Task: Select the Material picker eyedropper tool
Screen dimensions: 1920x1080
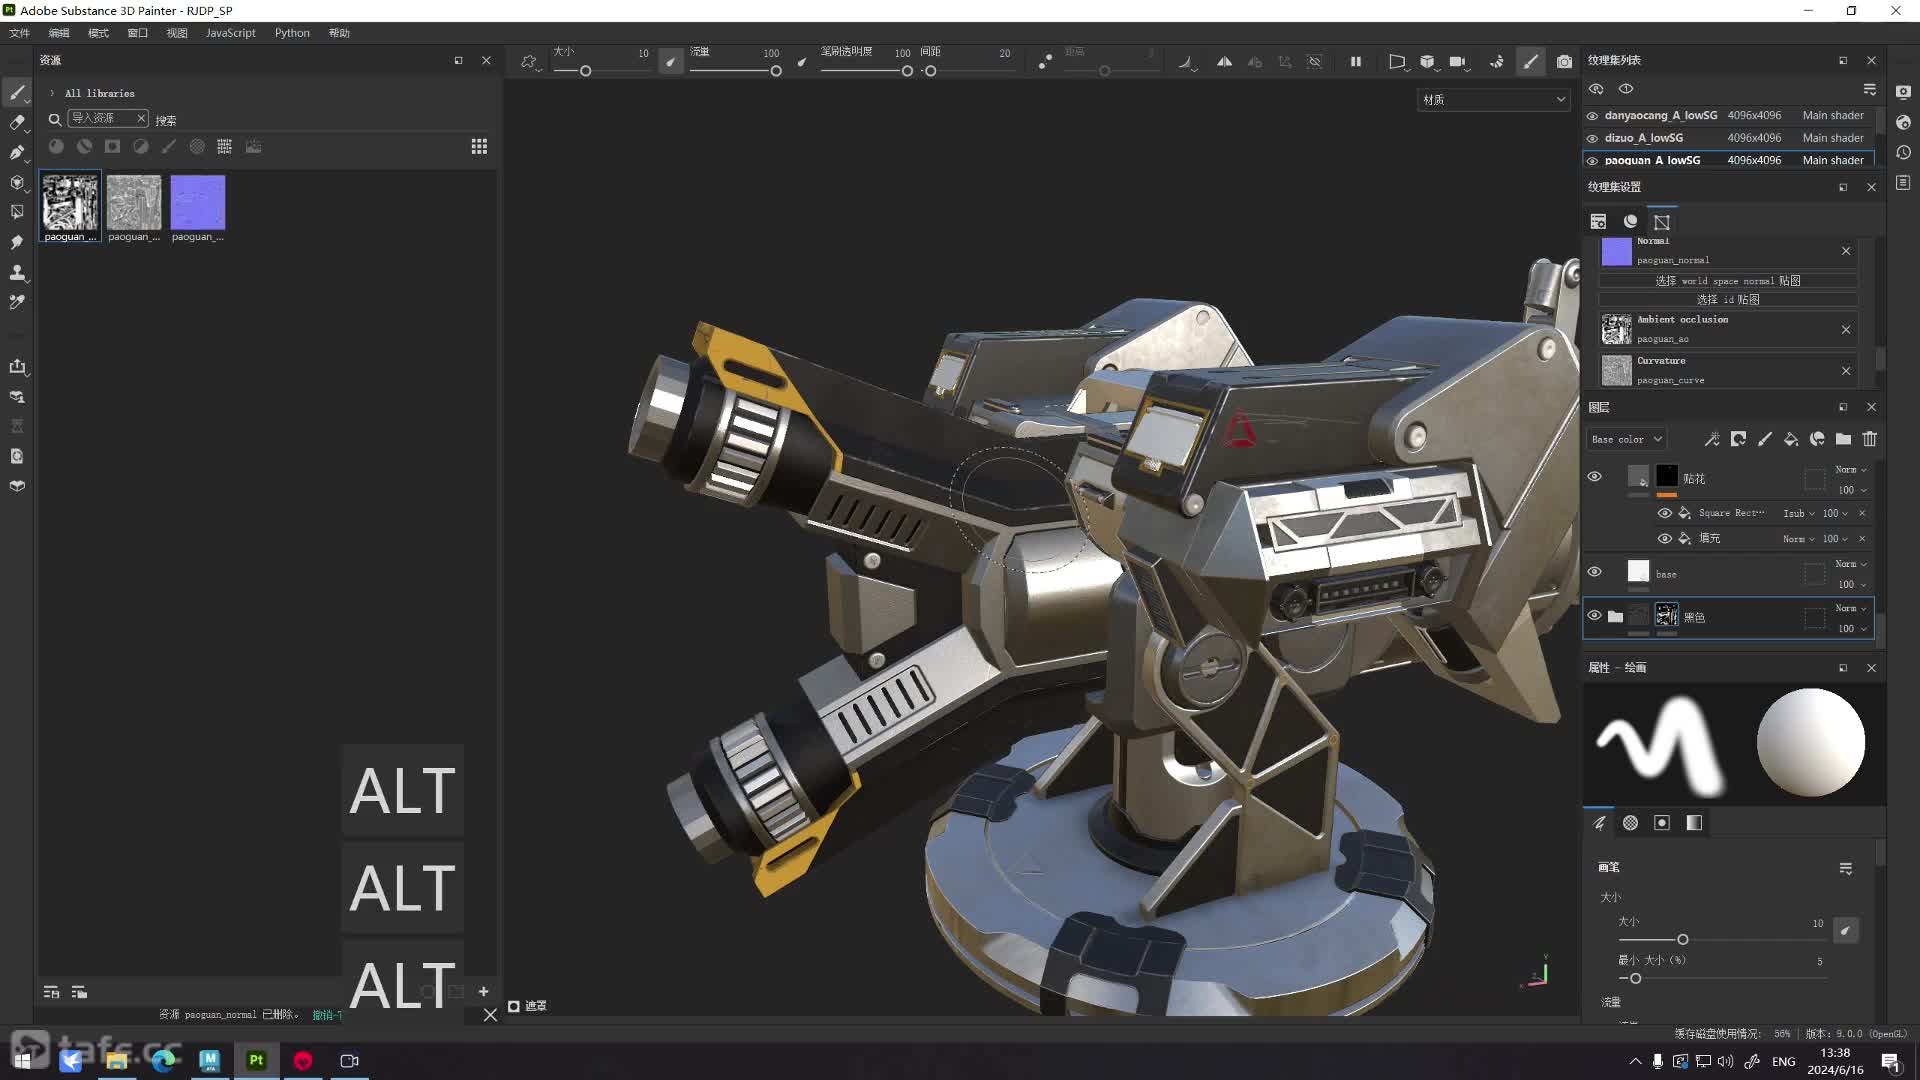Action: click(17, 302)
